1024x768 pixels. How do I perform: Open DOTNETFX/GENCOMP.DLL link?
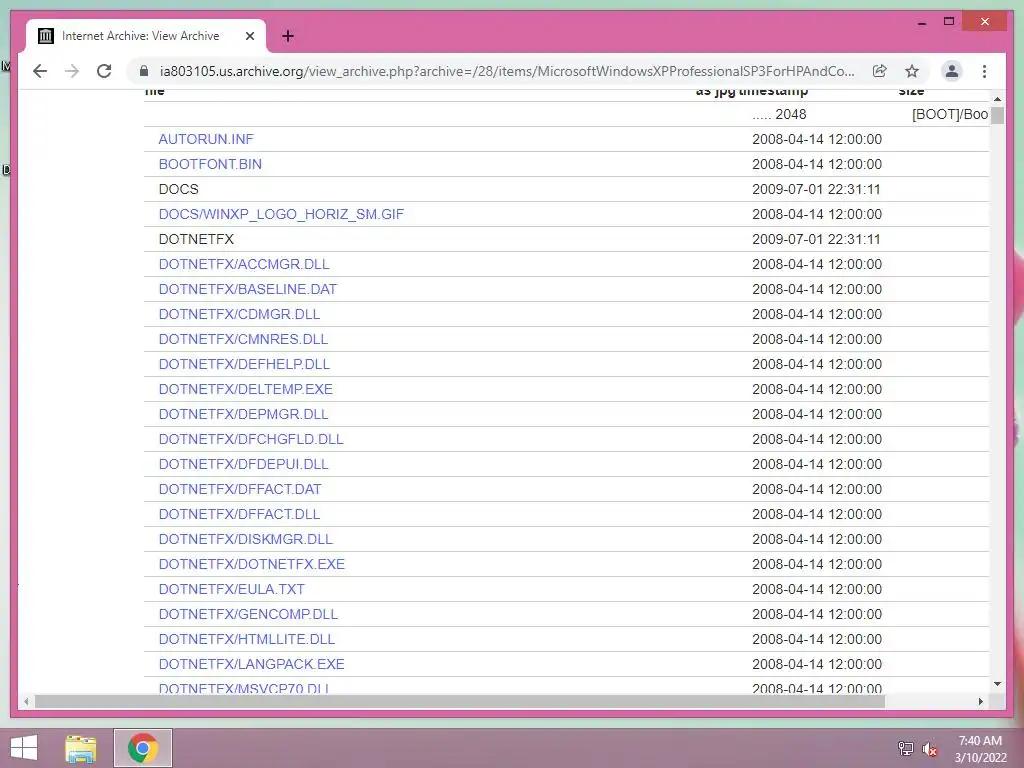[248, 614]
